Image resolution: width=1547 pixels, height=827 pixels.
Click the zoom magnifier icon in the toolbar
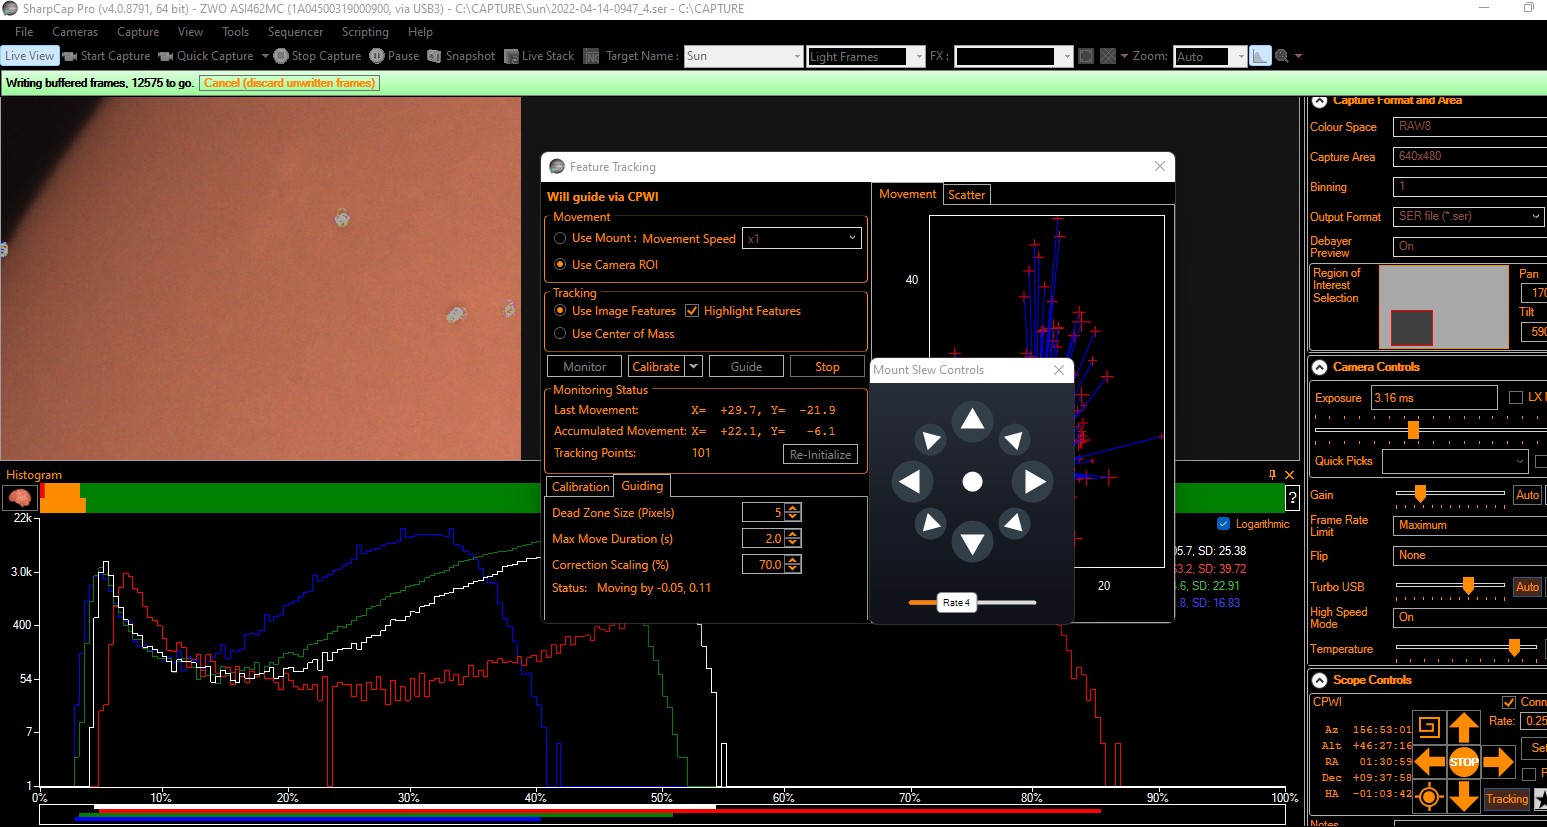(x=1282, y=56)
